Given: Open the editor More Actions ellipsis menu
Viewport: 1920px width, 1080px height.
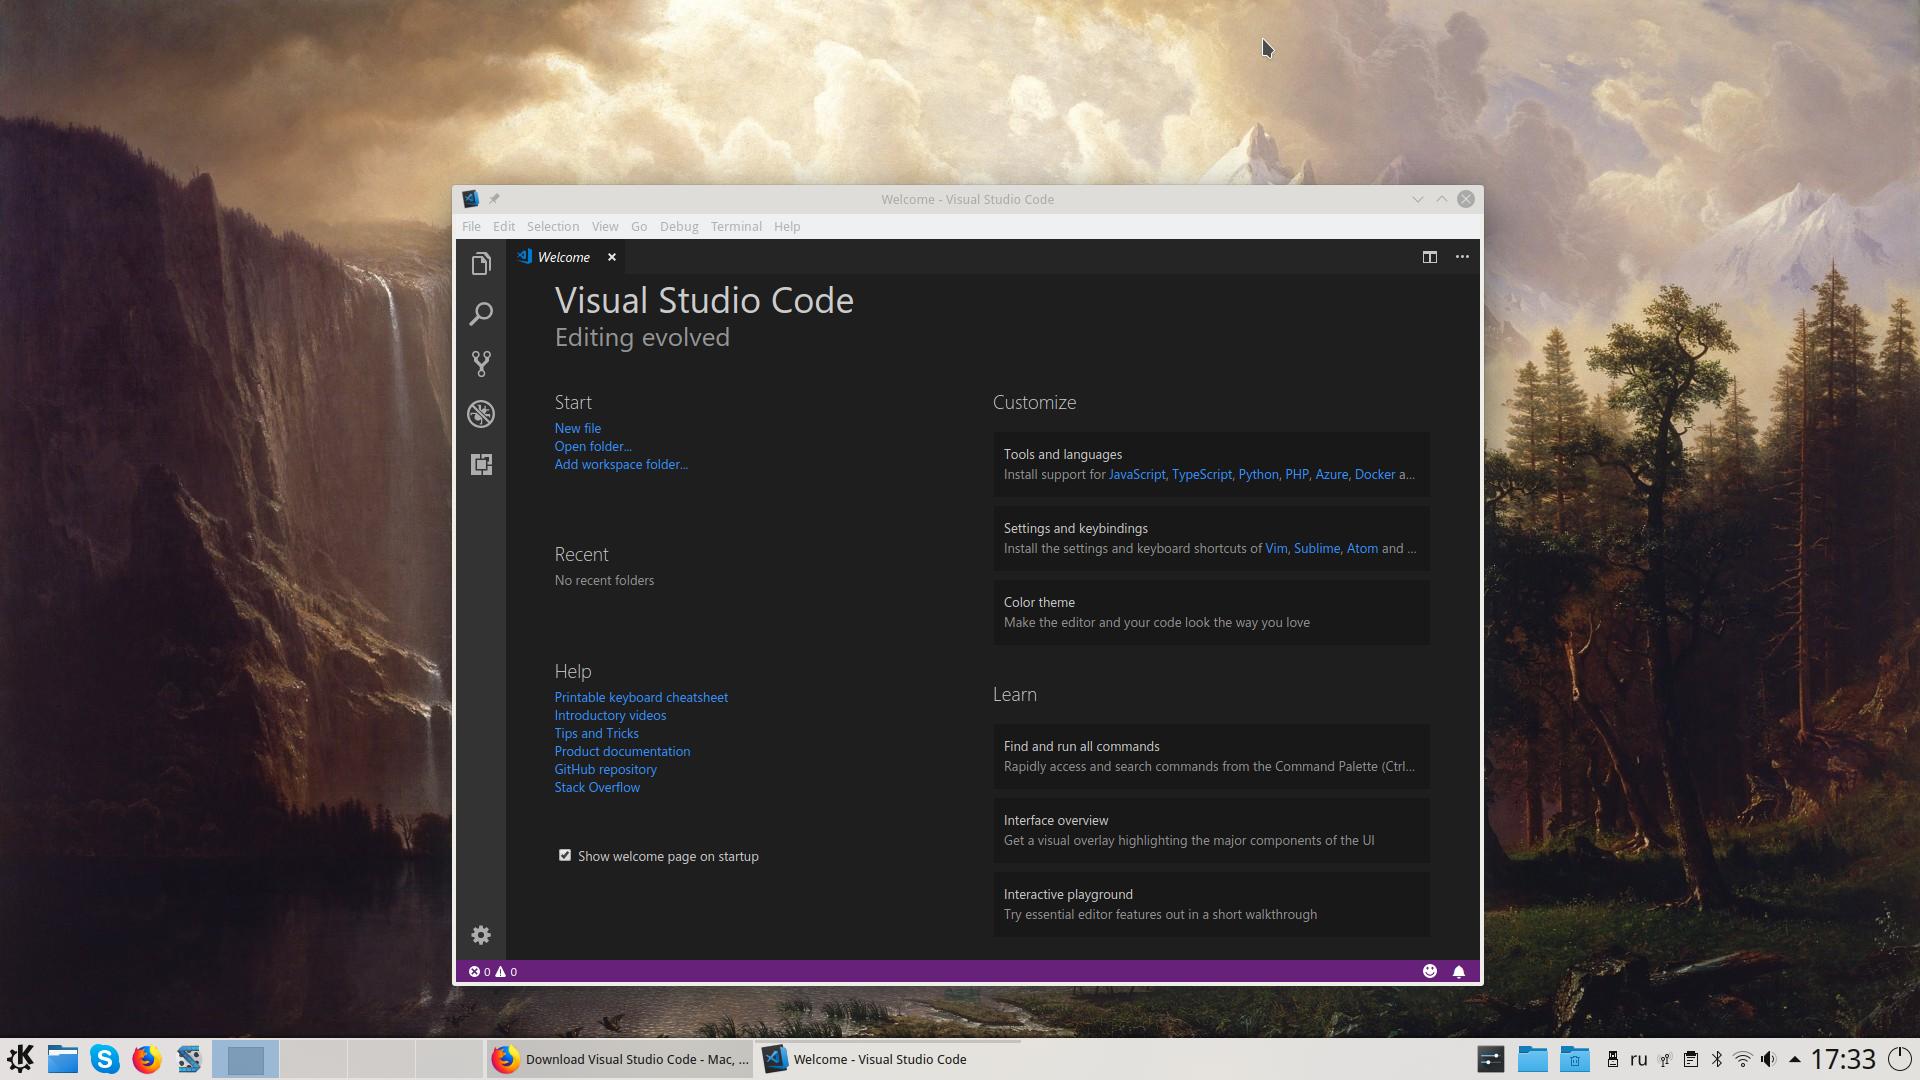Looking at the screenshot, I should (1462, 257).
